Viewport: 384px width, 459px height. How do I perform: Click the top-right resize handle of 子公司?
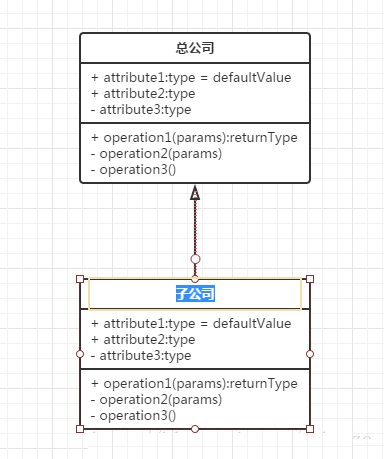coord(310,279)
